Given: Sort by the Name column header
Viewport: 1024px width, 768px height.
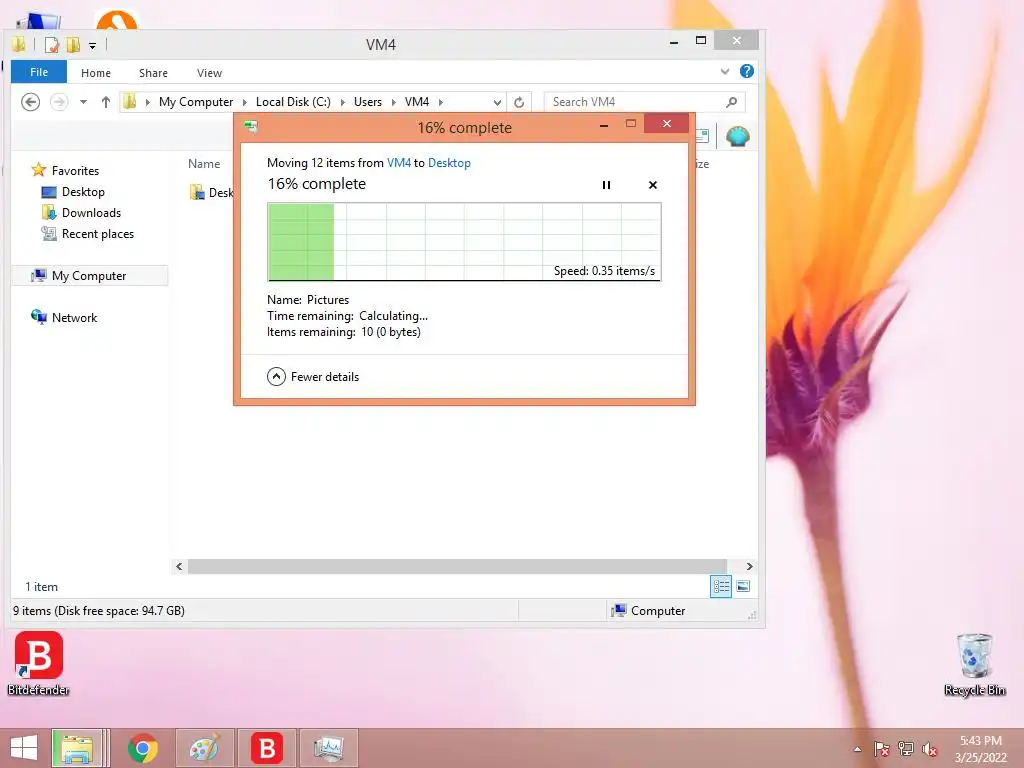Looking at the screenshot, I should pyautogui.click(x=204, y=164).
